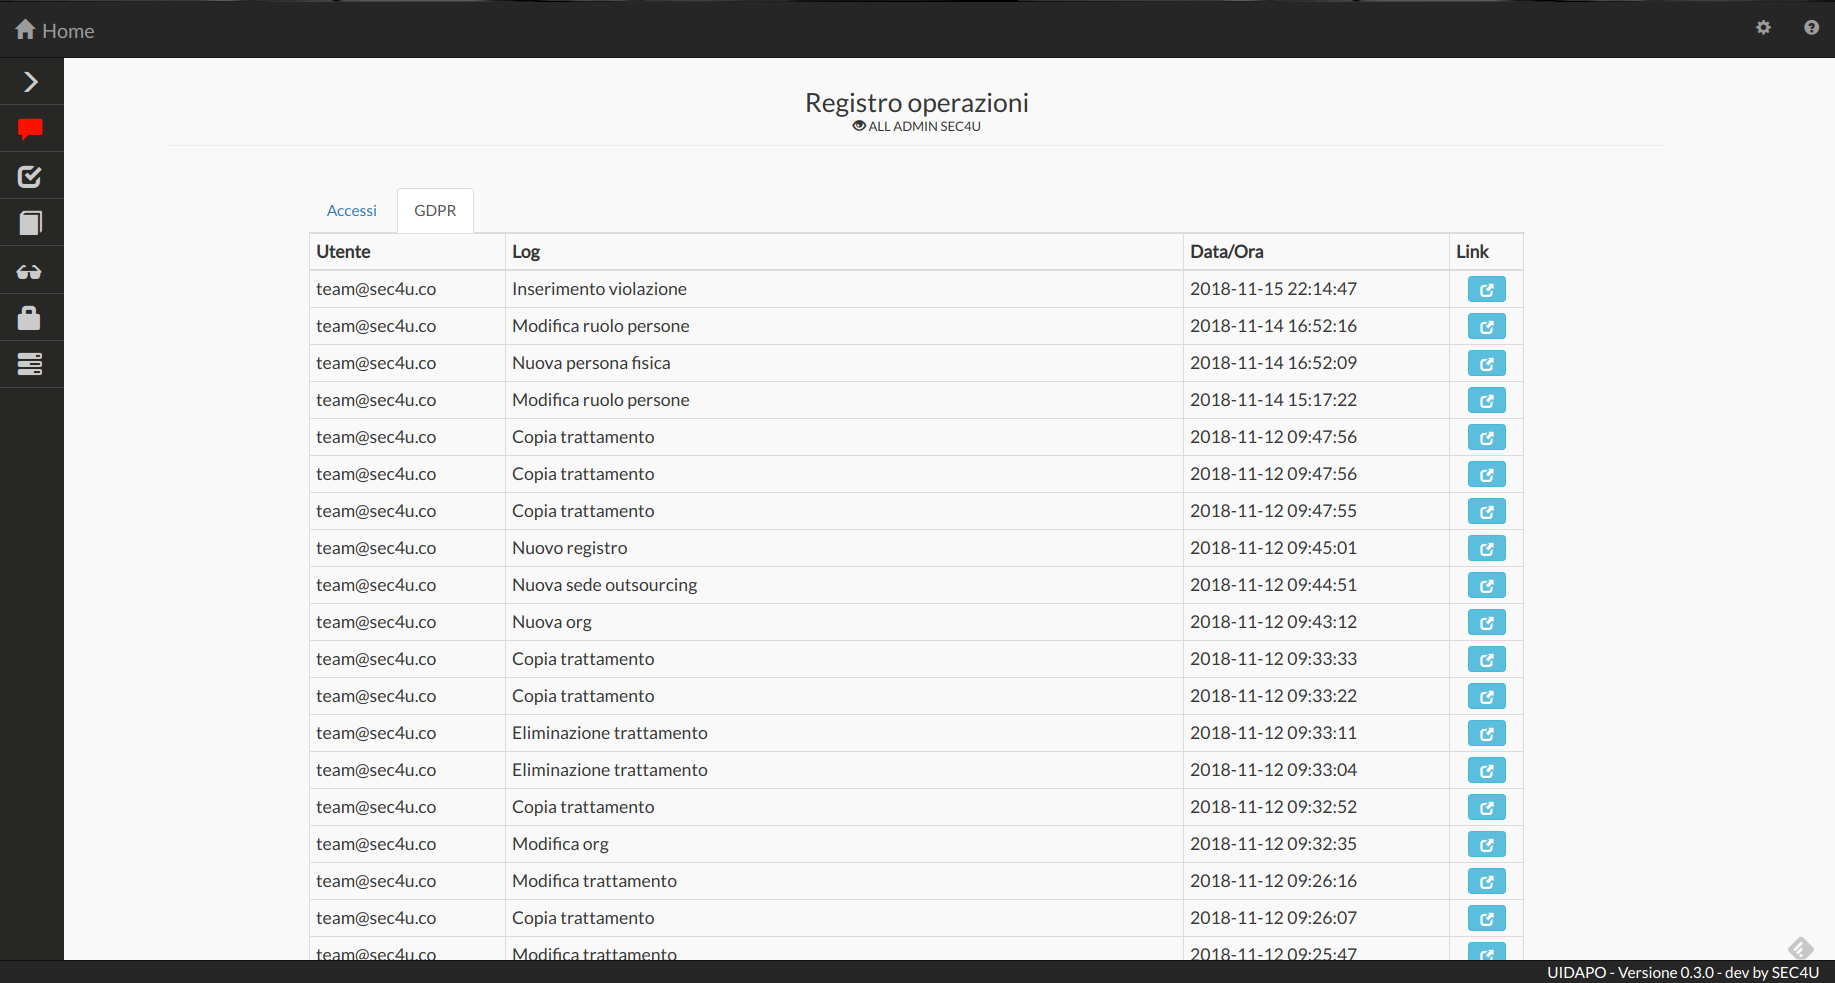The height and width of the screenshot is (983, 1835).
Task: Open the settings gear icon in top bar
Action: click(1764, 28)
